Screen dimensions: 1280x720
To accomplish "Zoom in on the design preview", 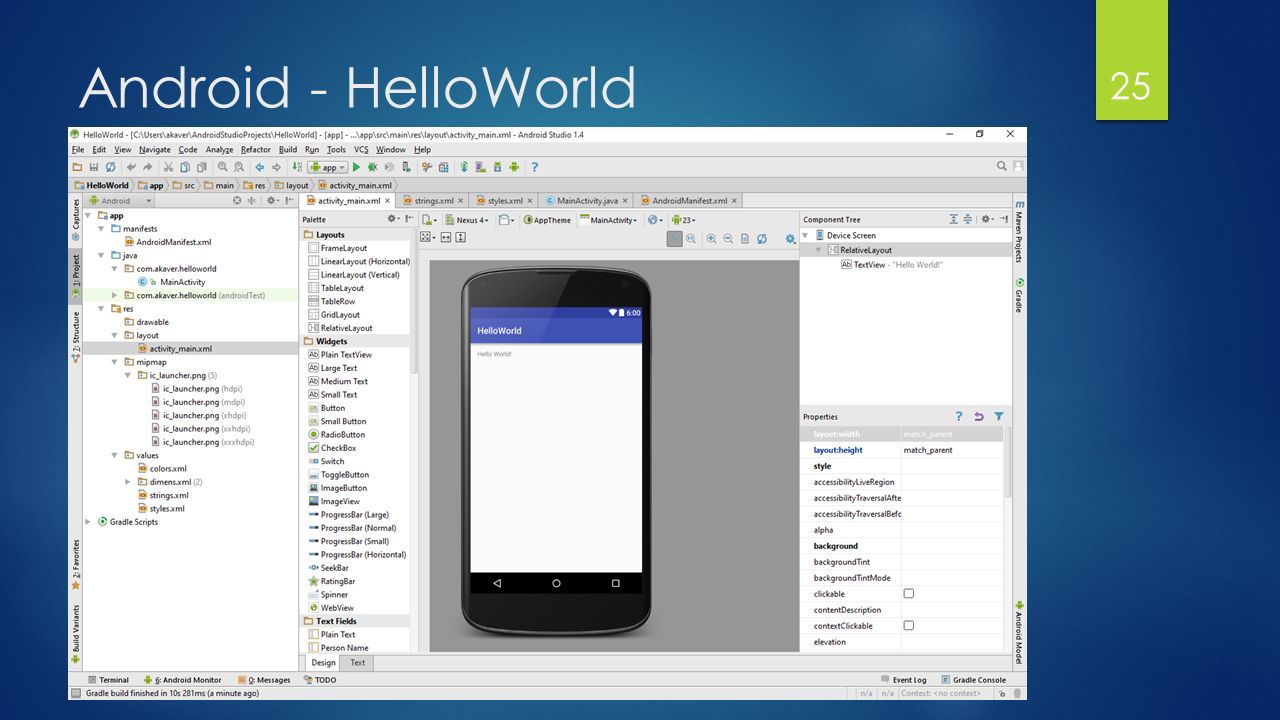I will [x=711, y=238].
